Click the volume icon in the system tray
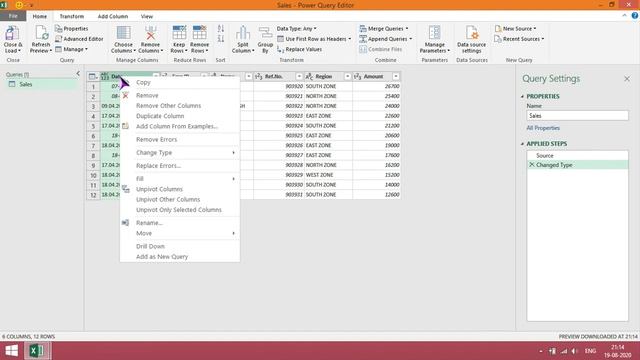 click(574, 351)
